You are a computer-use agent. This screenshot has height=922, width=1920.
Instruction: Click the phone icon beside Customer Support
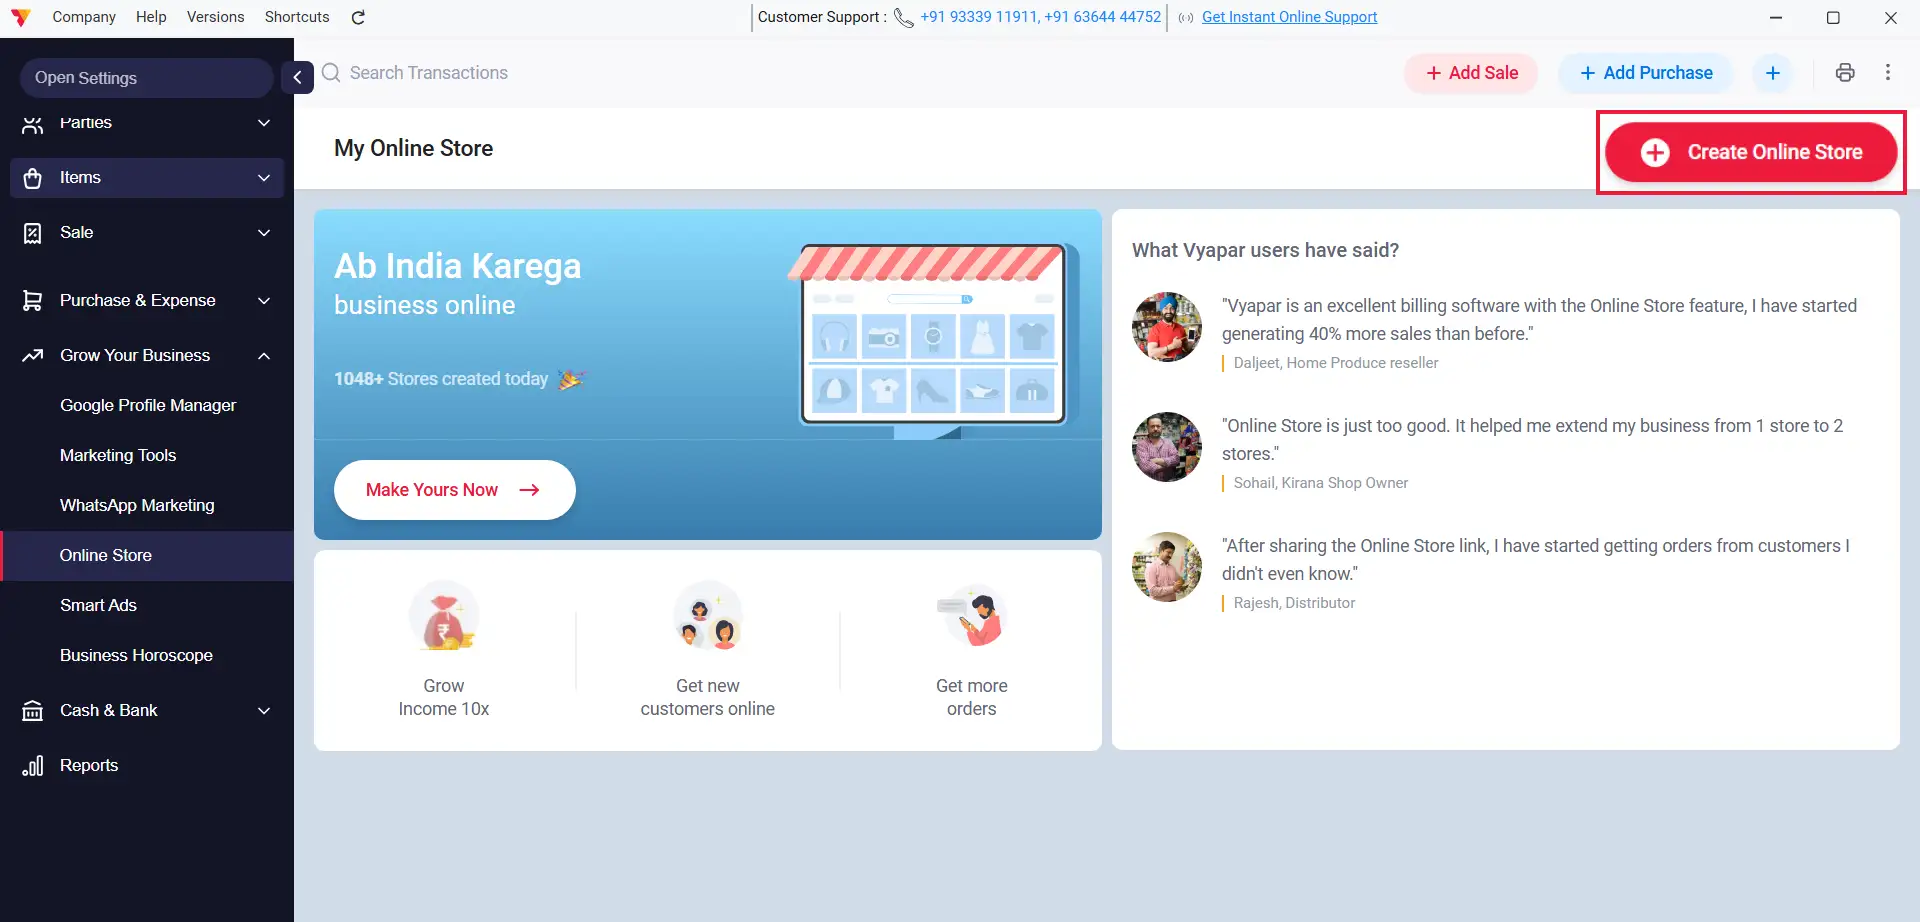pyautogui.click(x=903, y=17)
